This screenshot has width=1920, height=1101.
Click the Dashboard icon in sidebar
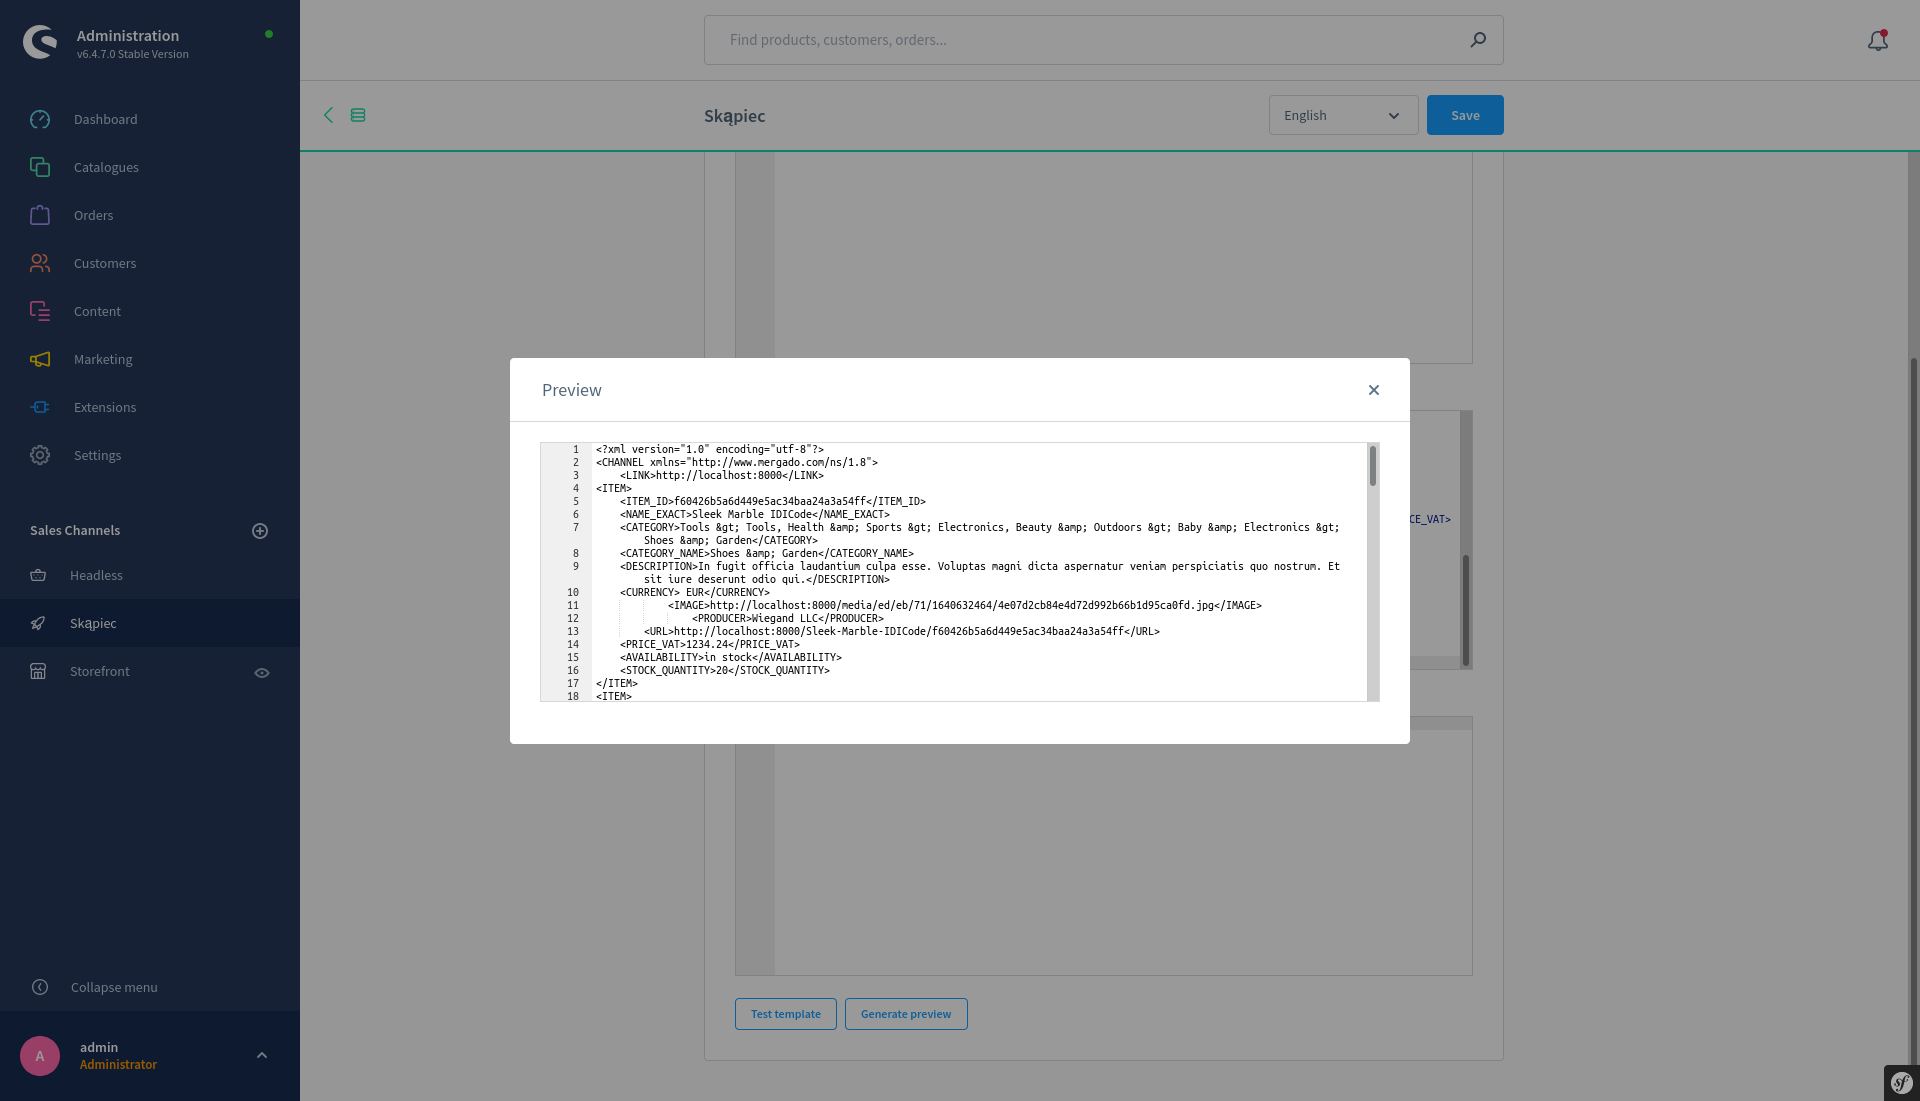coord(40,119)
